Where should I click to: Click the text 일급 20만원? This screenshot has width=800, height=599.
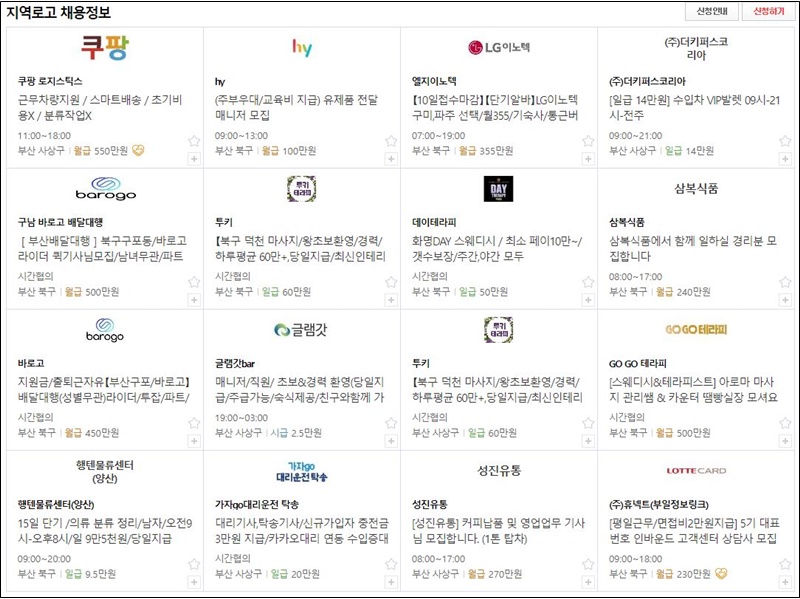coord(295,573)
